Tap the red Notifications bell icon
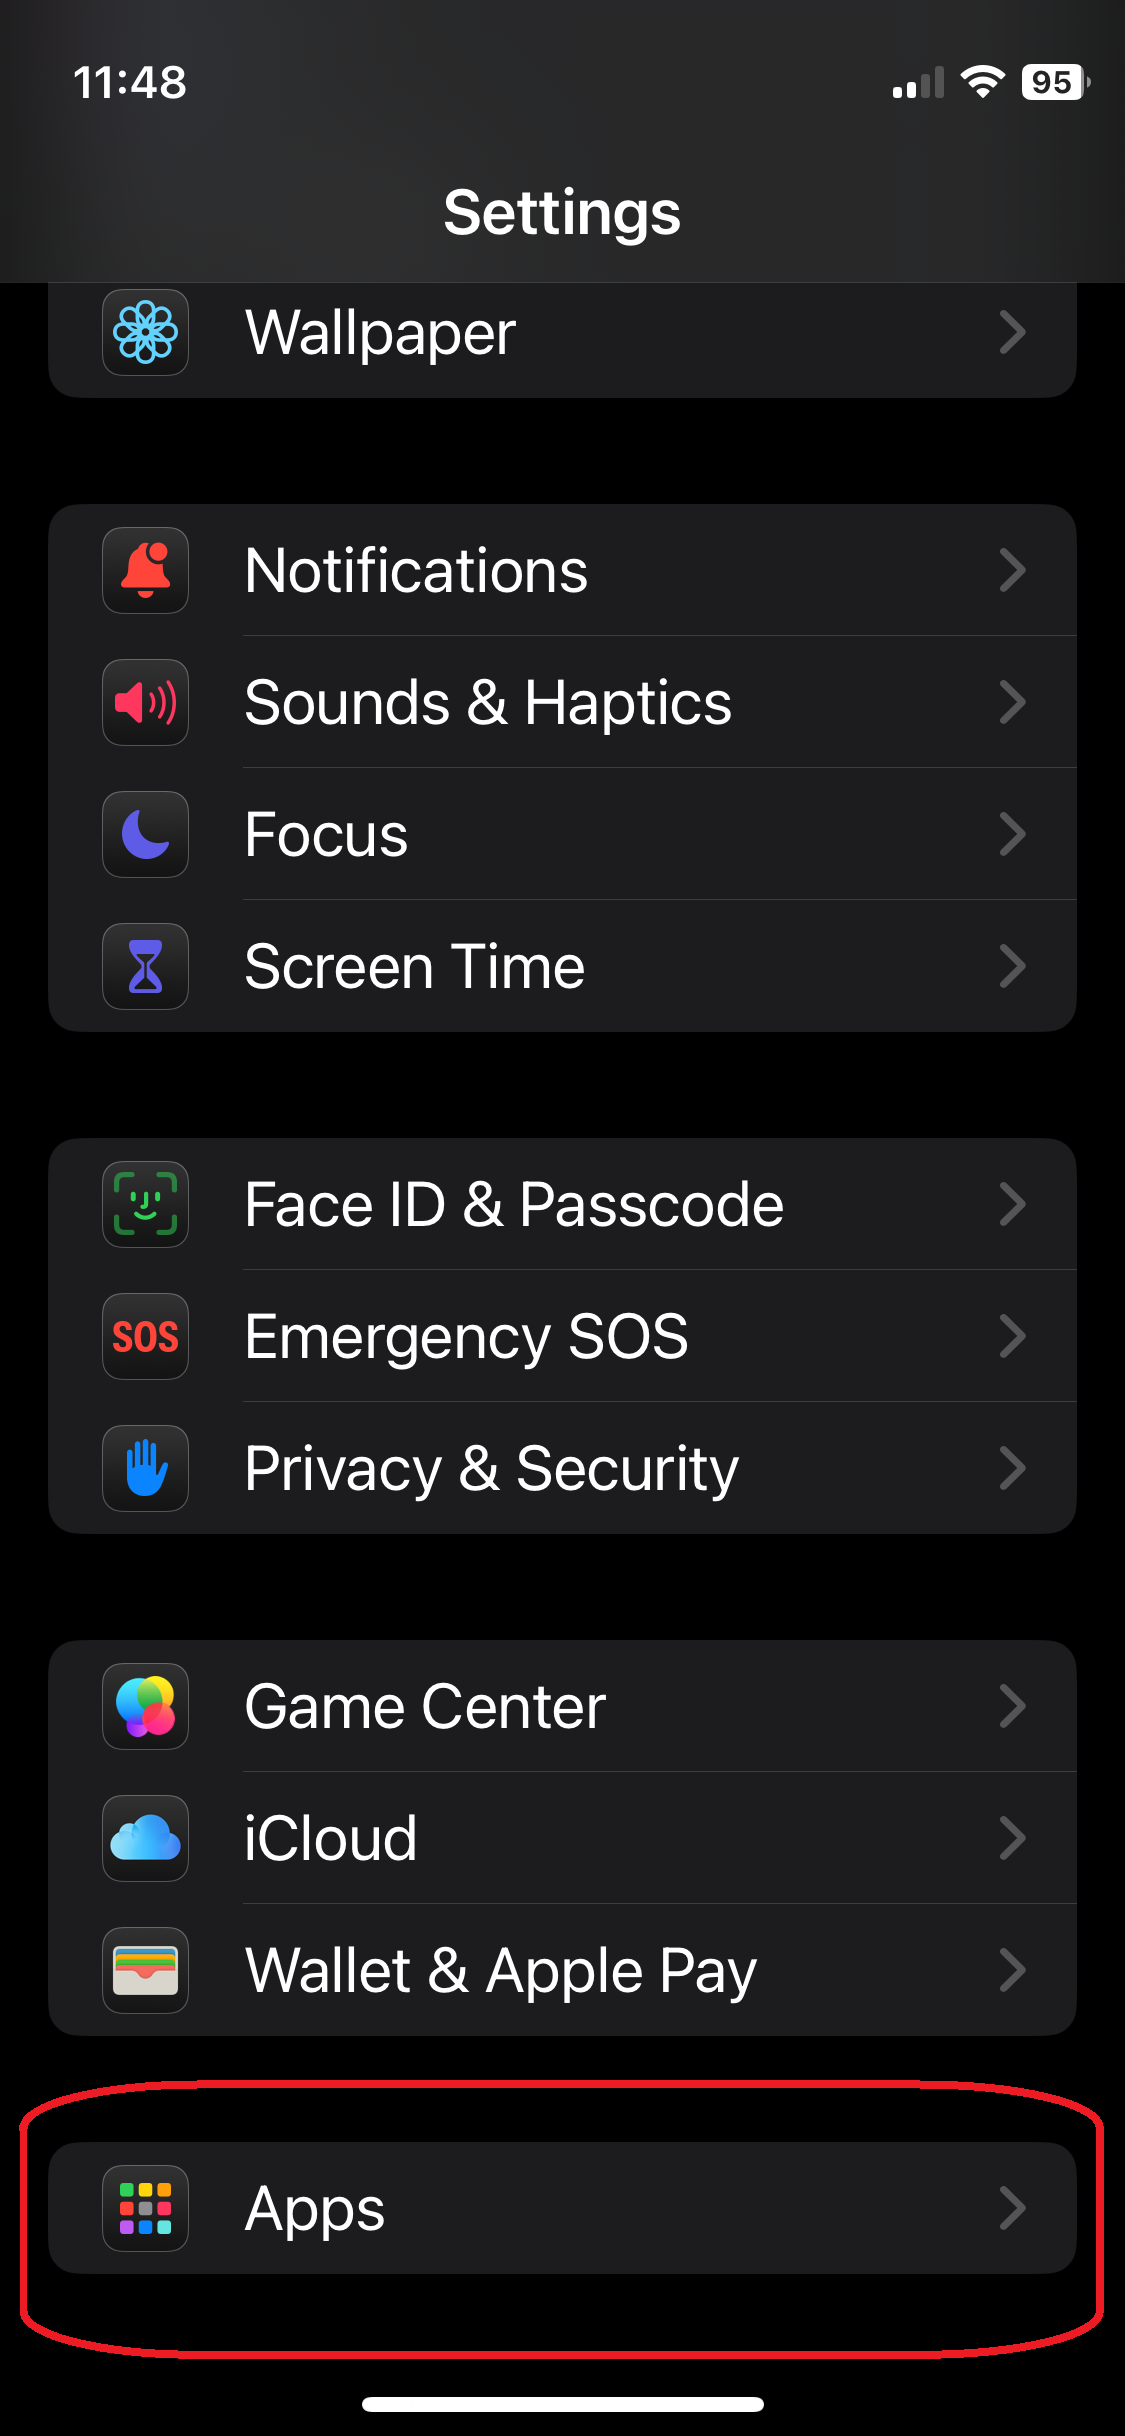 pyautogui.click(x=145, y=570)
